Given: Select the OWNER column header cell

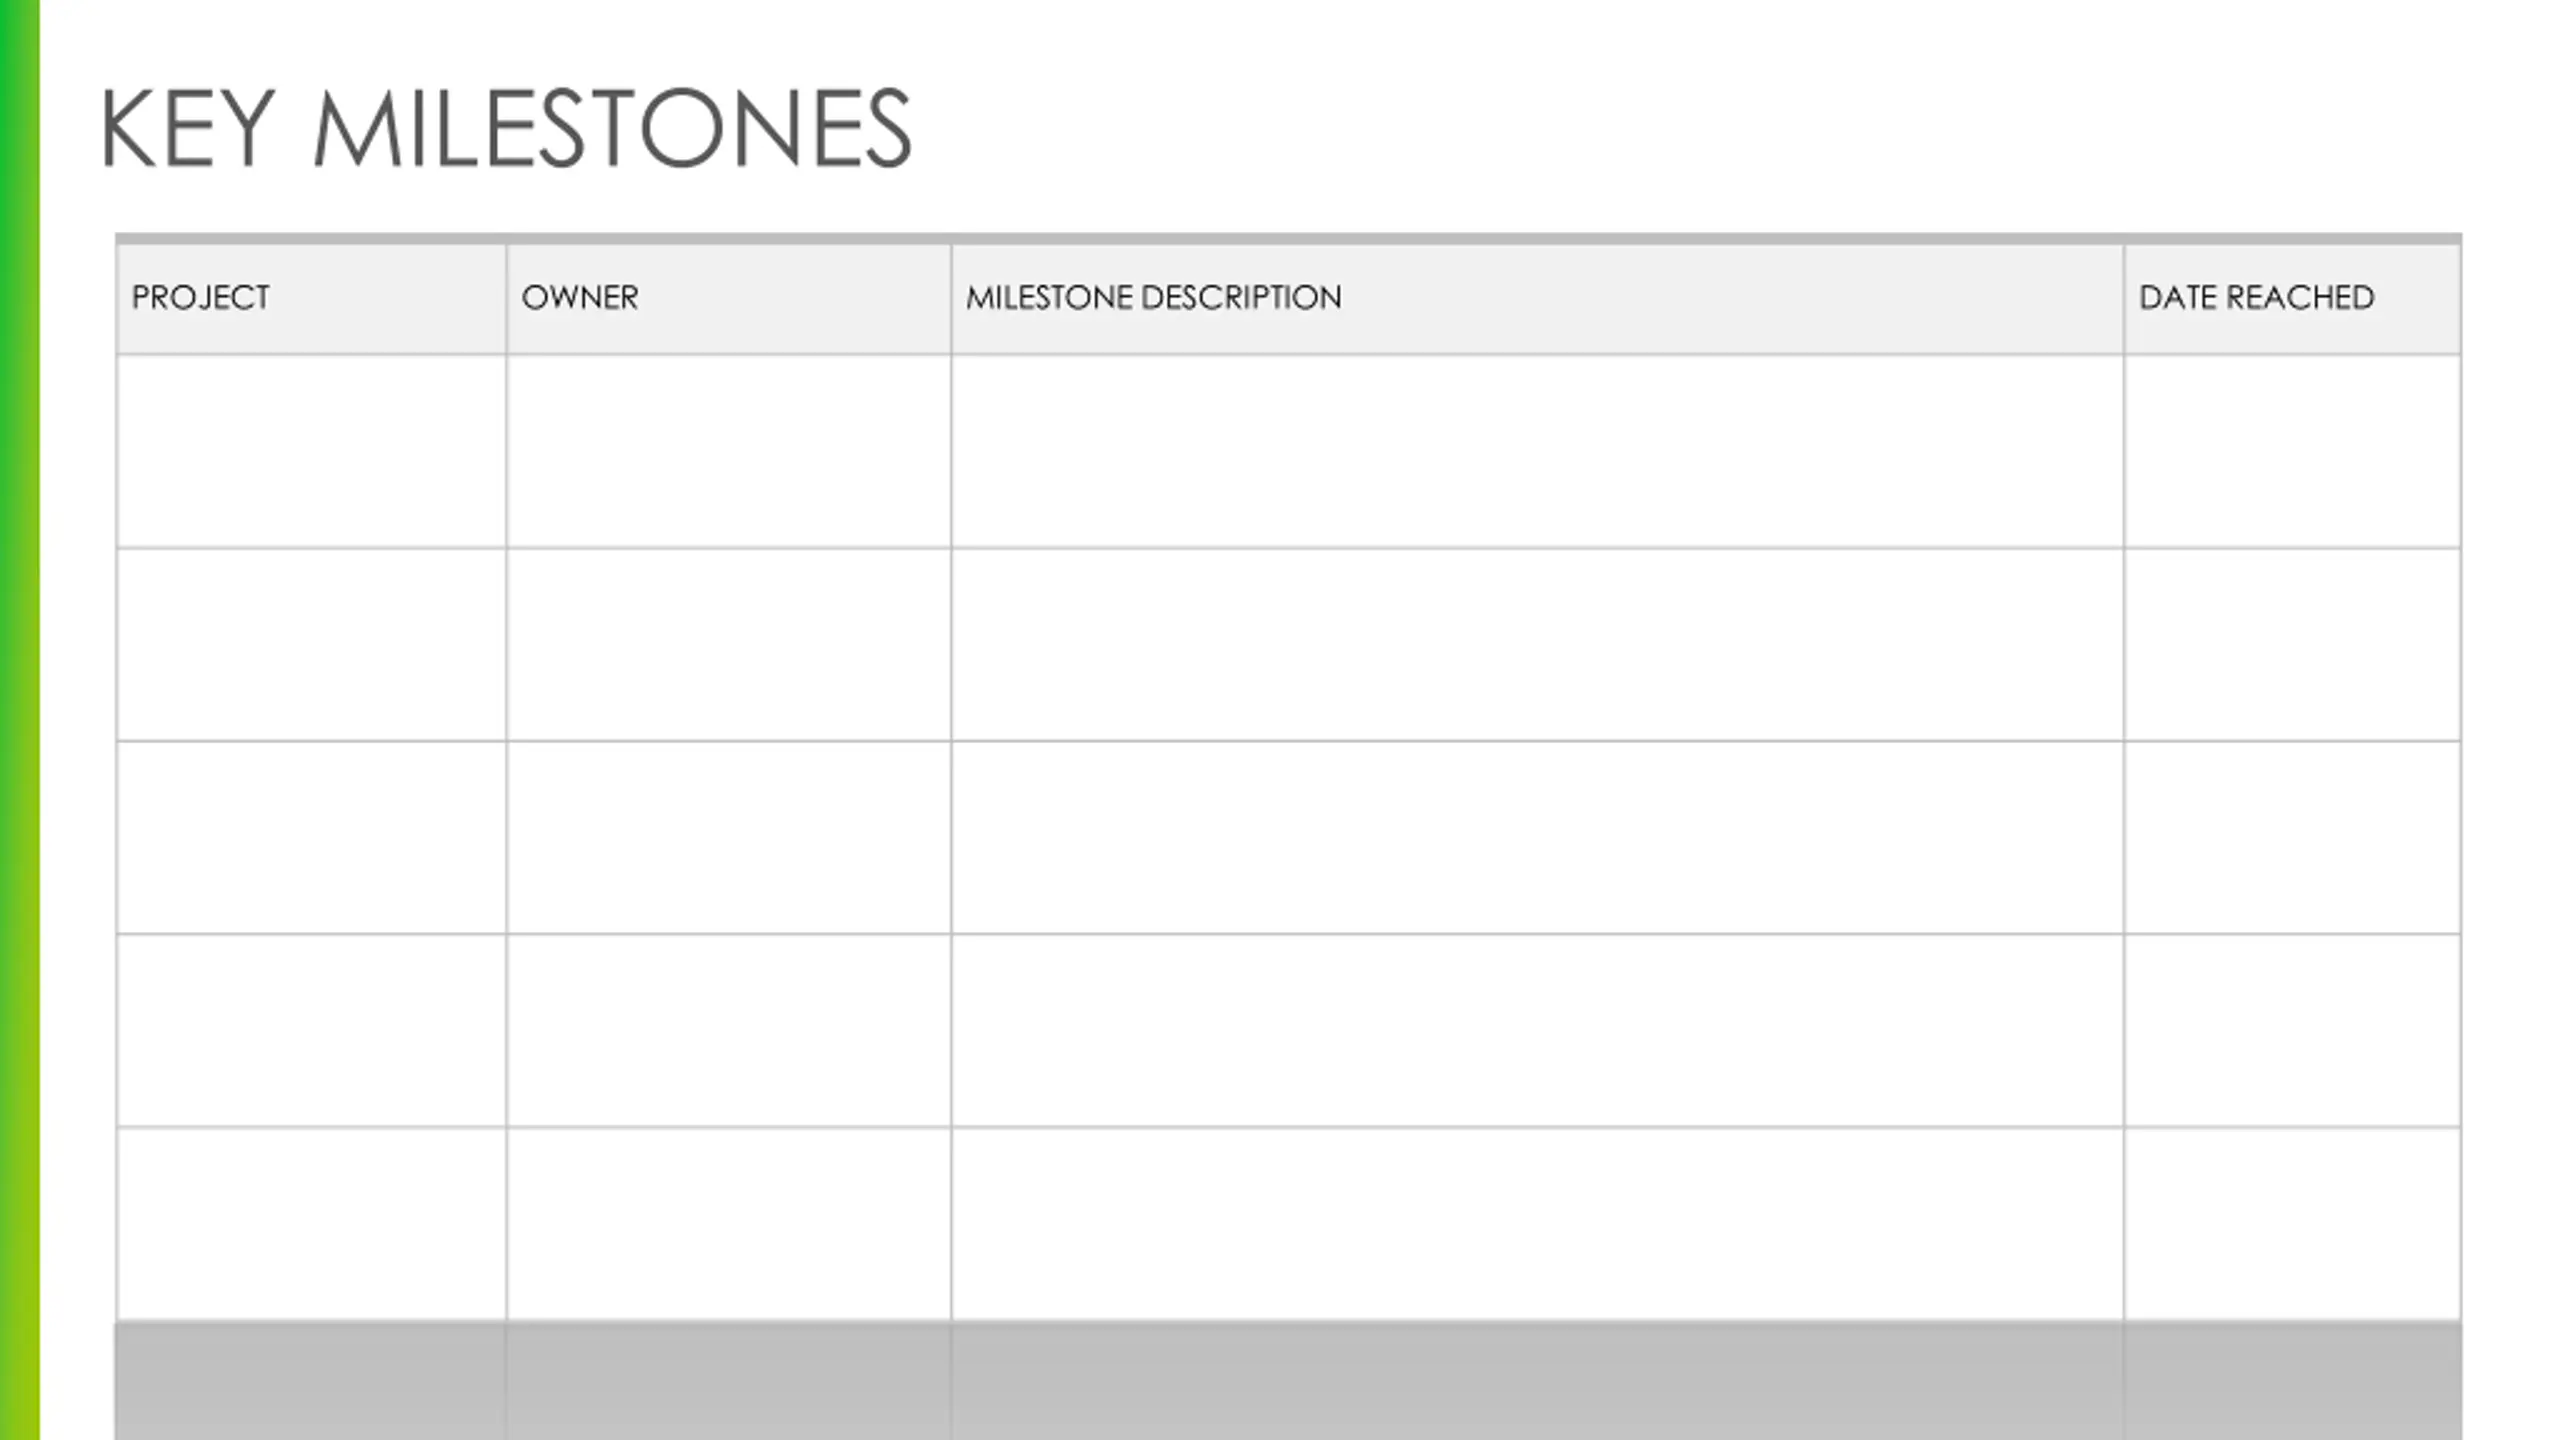Looking at the screenshot, I should pos(729,298).
